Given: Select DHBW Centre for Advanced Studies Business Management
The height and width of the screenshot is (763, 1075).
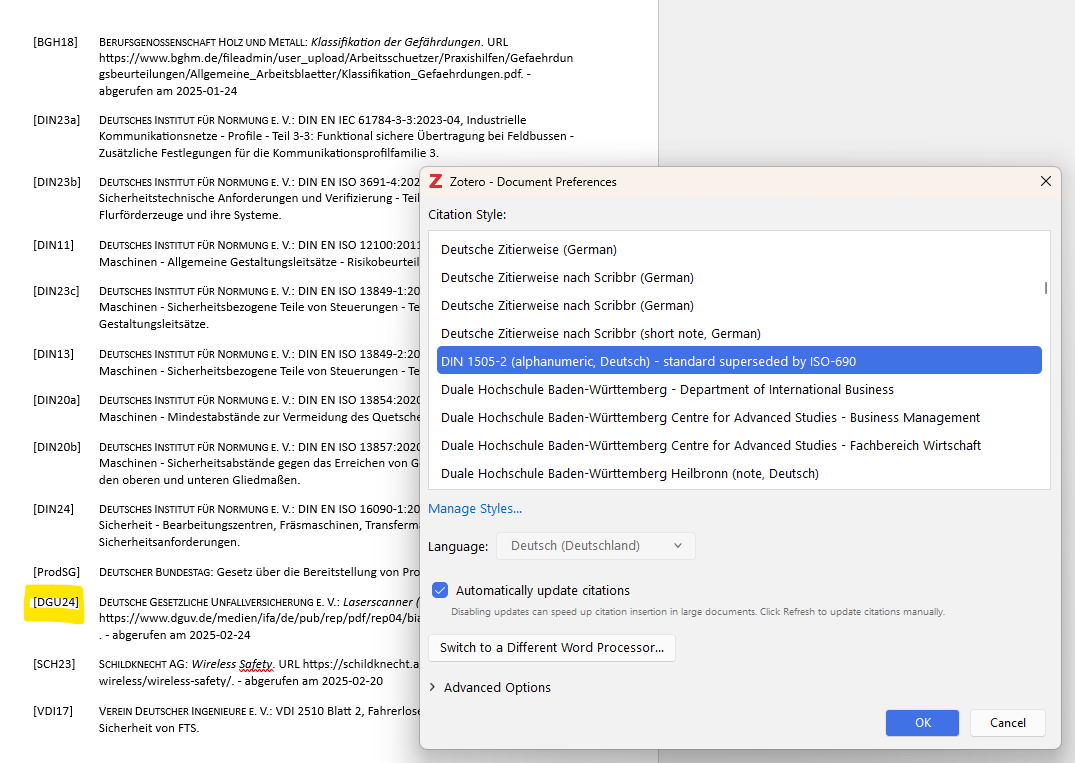Looking at the screenshot, I should point(739,417).
